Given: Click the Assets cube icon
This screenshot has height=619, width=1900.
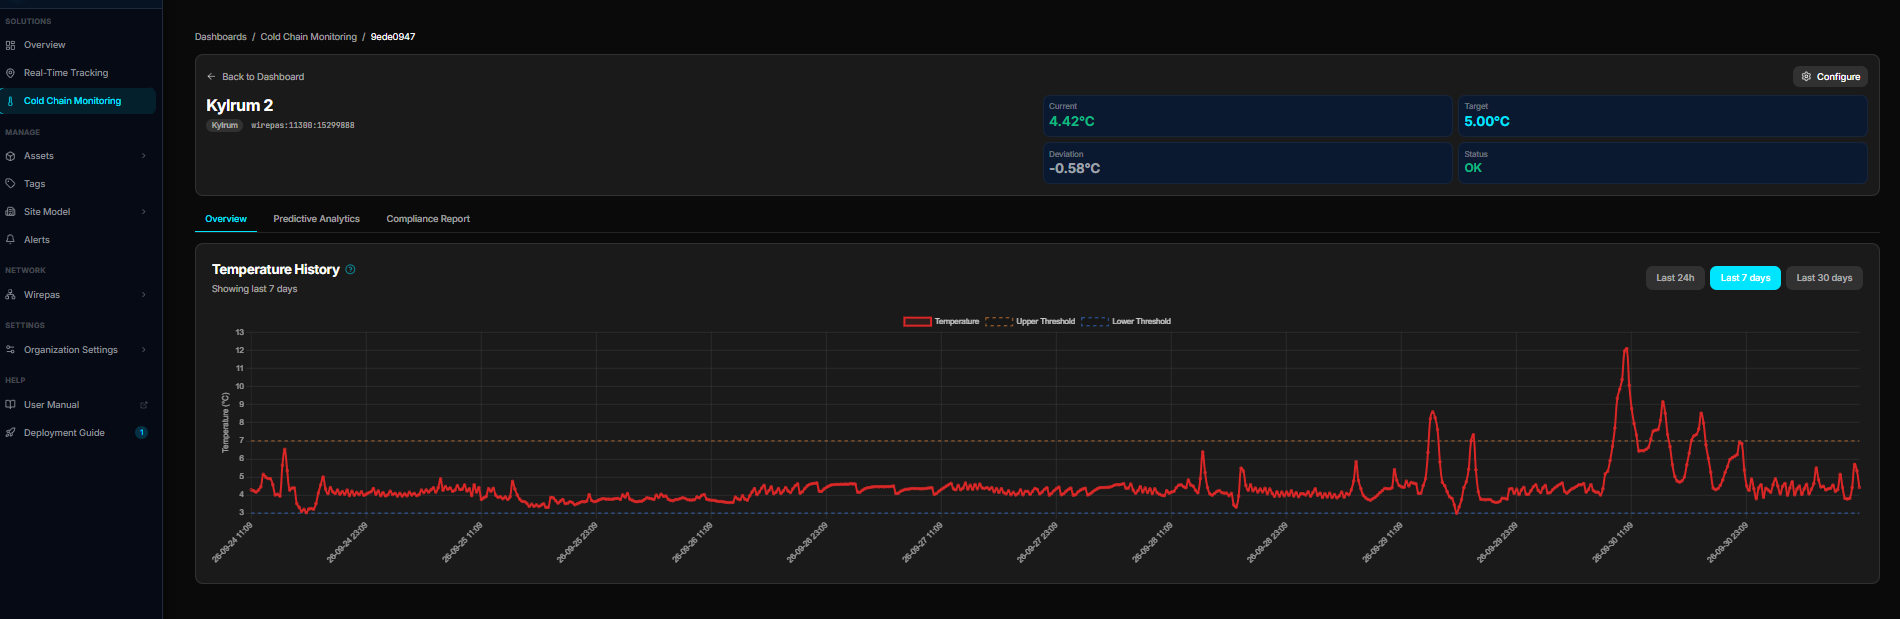Looking at the screenshot, I should tap(10, 156).
